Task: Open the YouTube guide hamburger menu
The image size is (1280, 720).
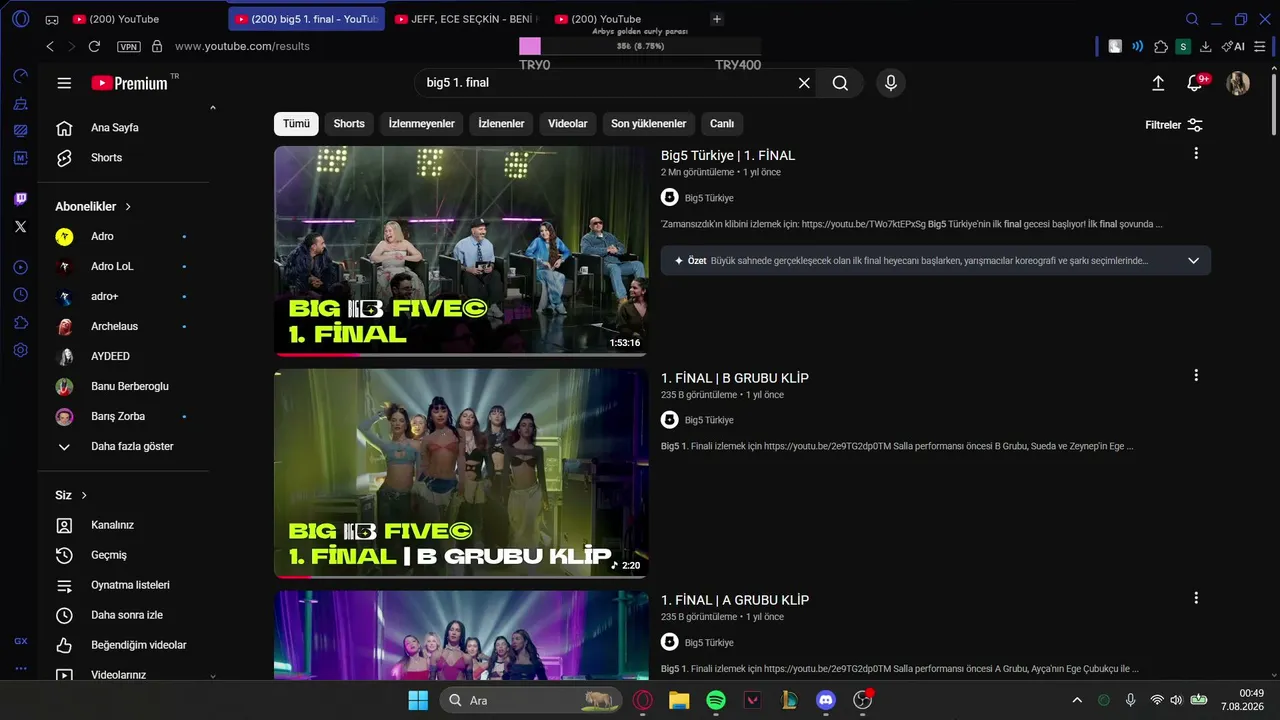Action: click(x=64, y=83)
